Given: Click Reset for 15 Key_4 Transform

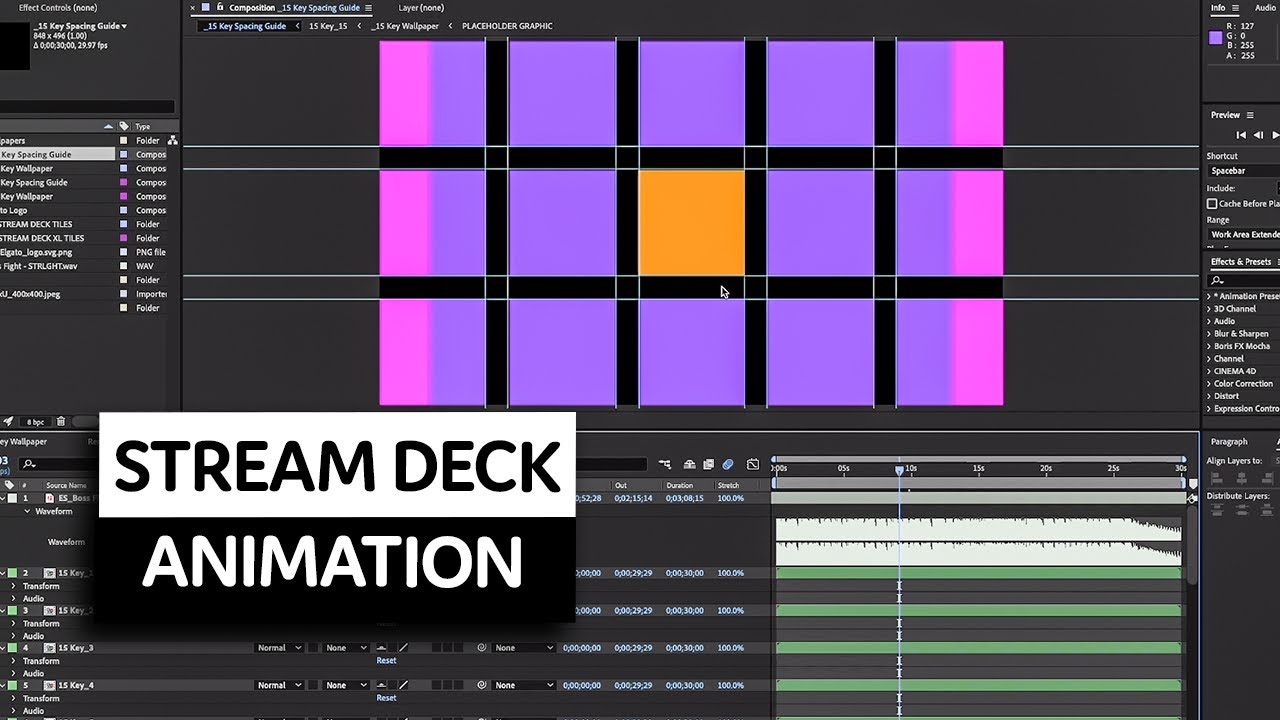Looking at the screenshot, I should (386, 698).
